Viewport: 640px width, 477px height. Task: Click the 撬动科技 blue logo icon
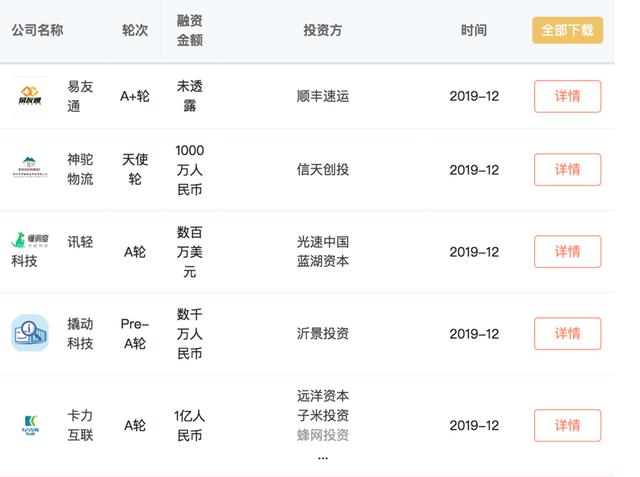[x=29, y=333]
